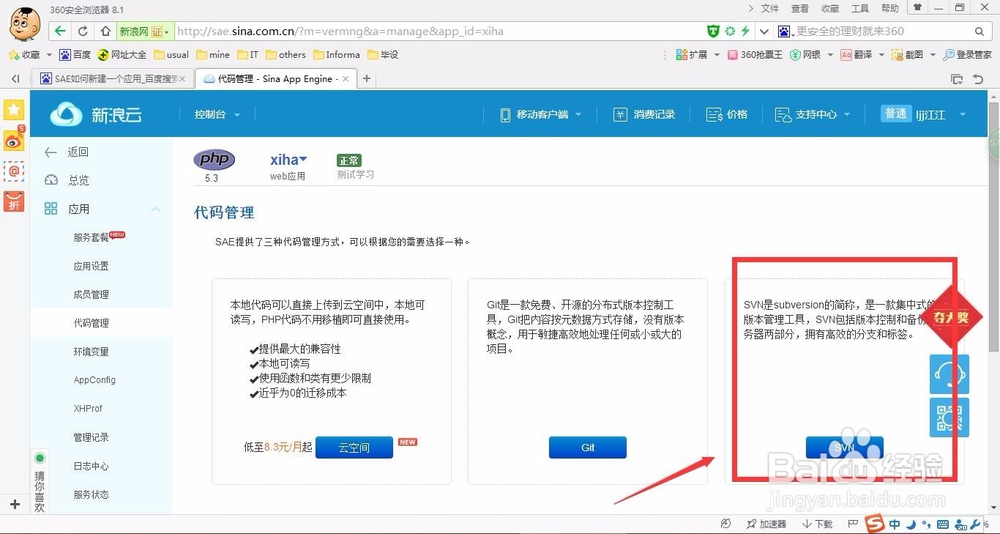Open the 折 discount sidebar icon
1000x534 pixels.
click(x=14, y=202)
